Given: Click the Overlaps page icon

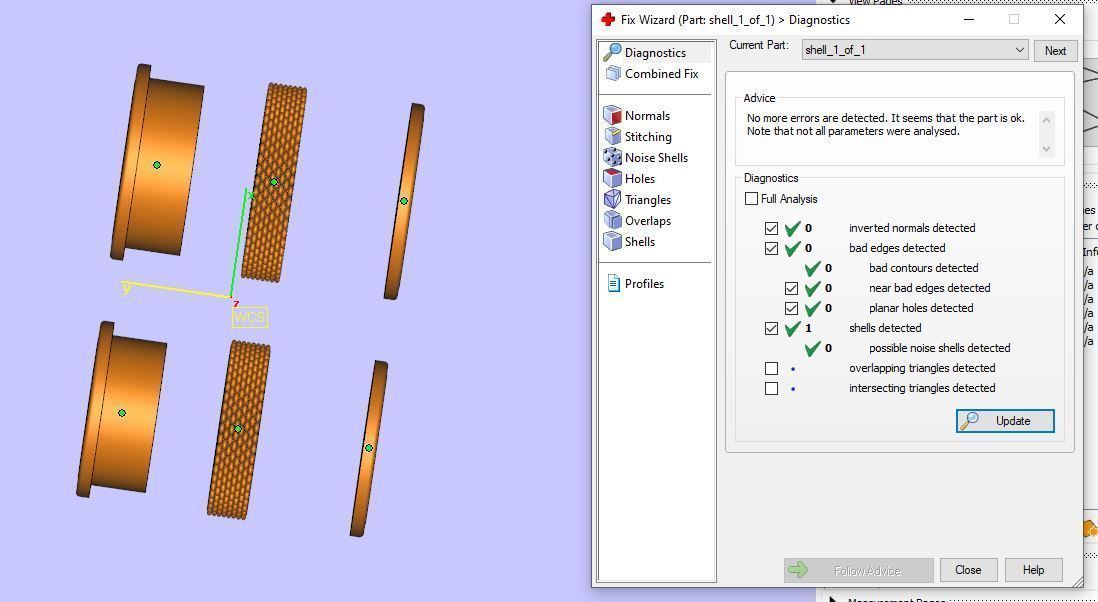Looking at the screenshot, I should (x=613, y=220).
